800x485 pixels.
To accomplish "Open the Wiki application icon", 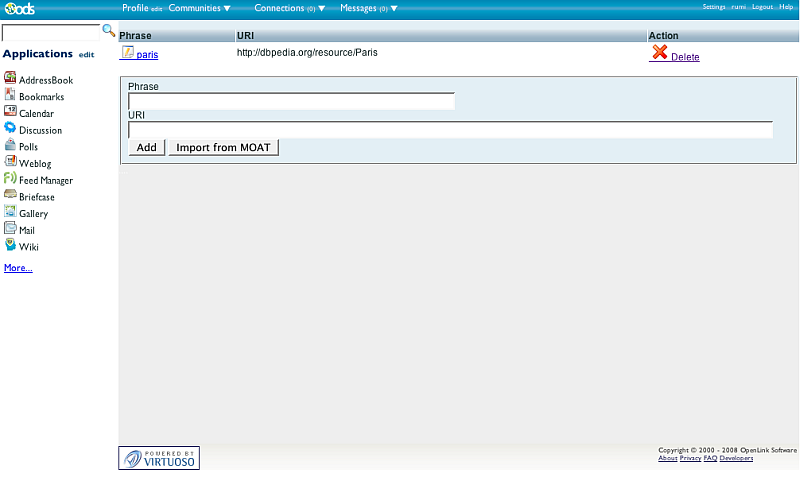I will tap(10, 245).
